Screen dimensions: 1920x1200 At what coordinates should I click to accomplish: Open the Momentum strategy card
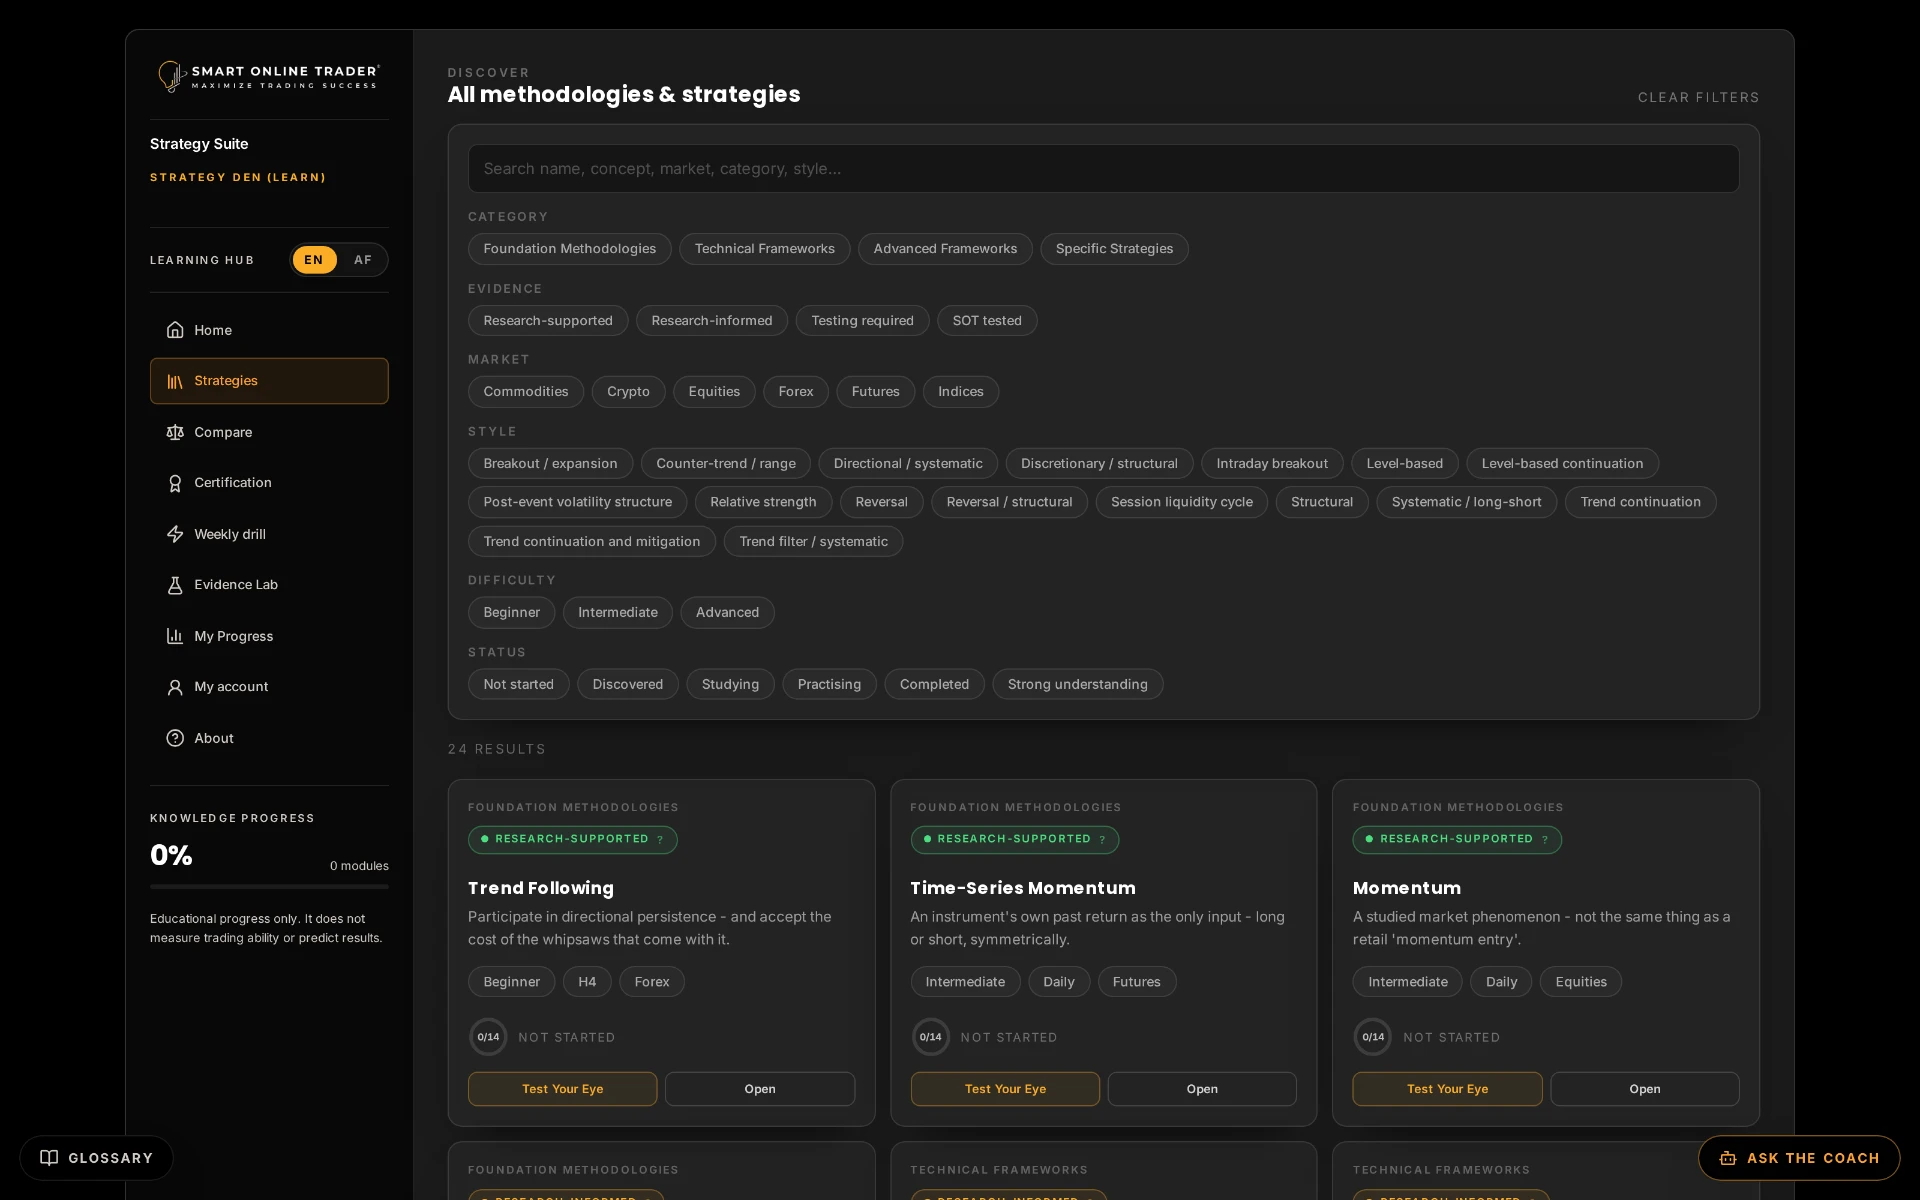point(1644,1089)
